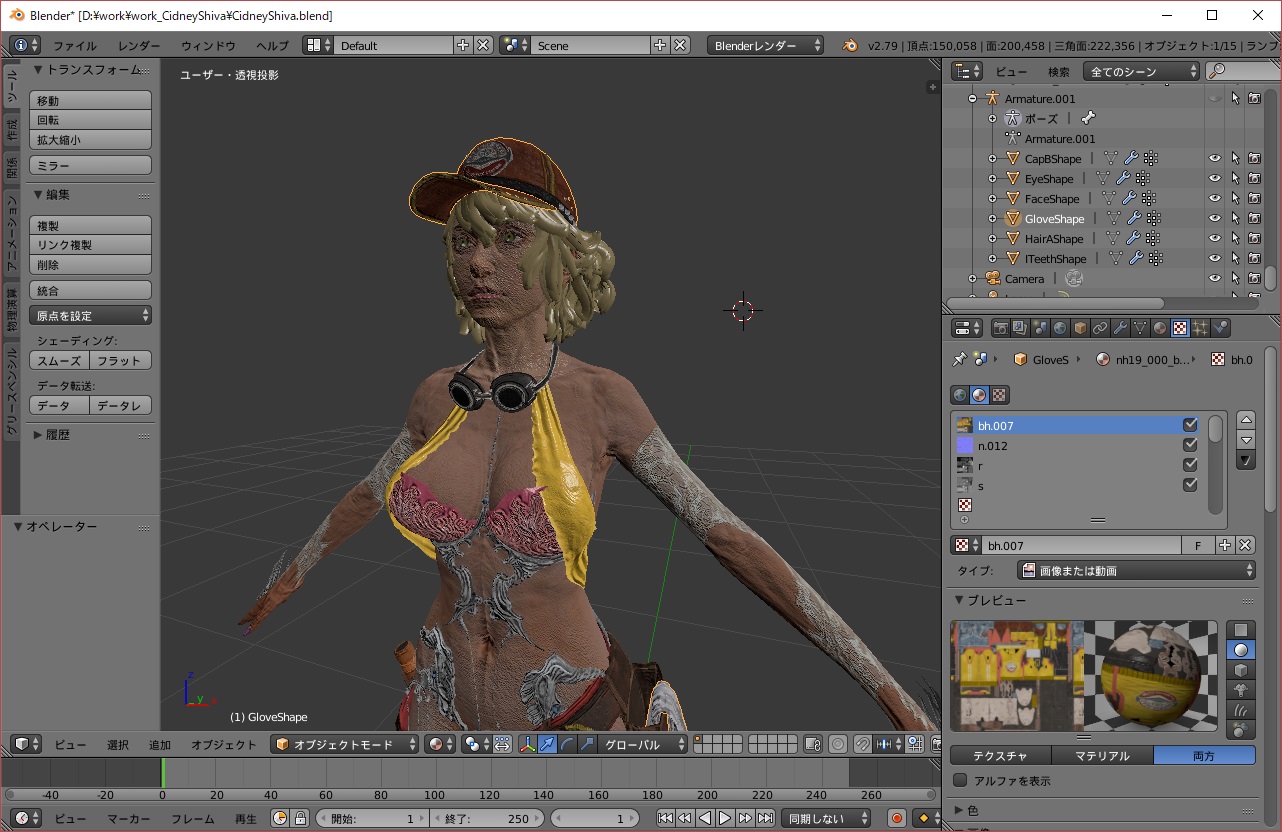1282x832 pixels.
Task: Click the スムーズ shading button
Action: pos(59,360)
